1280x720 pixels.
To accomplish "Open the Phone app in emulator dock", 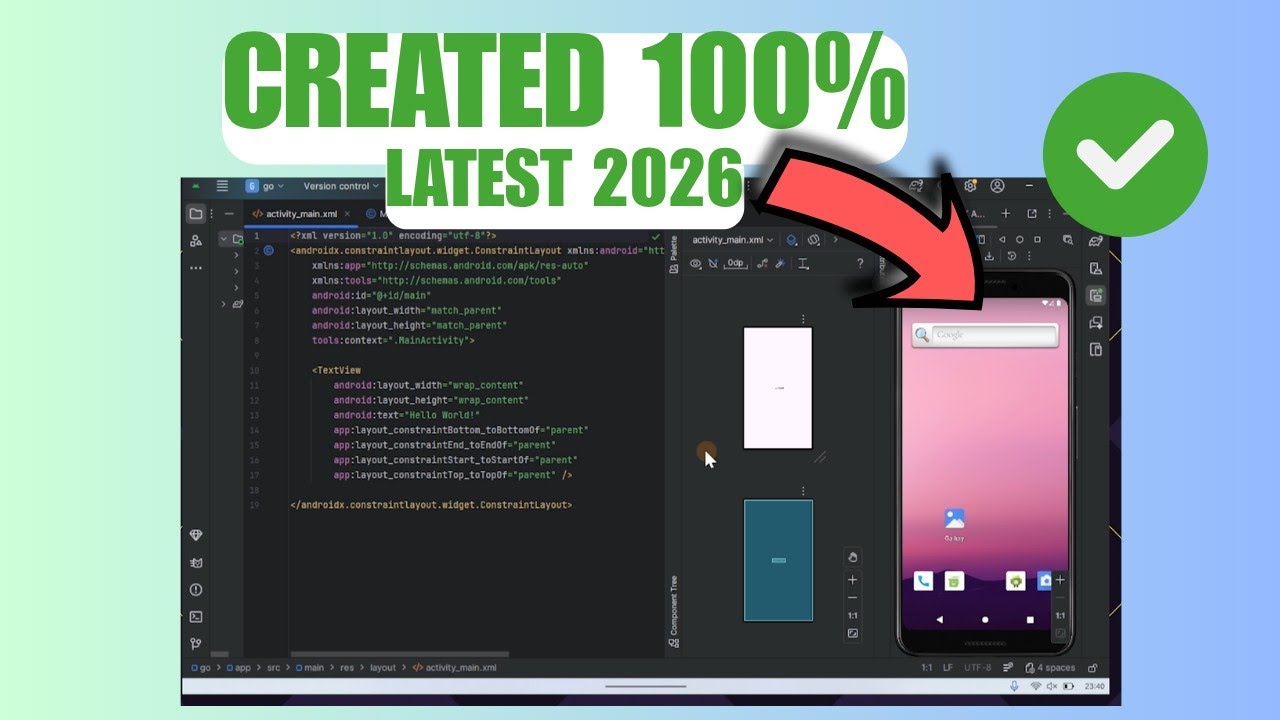I will pyautogui.click(x=923, y=580).
